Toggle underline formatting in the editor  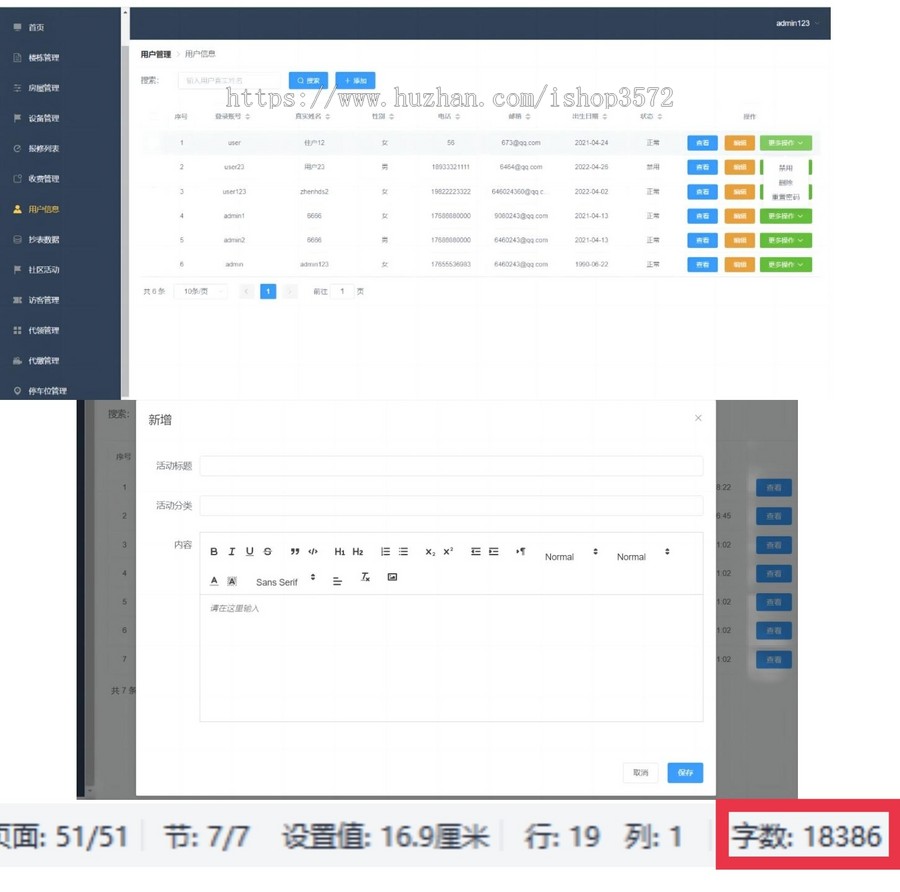point(250,552)
